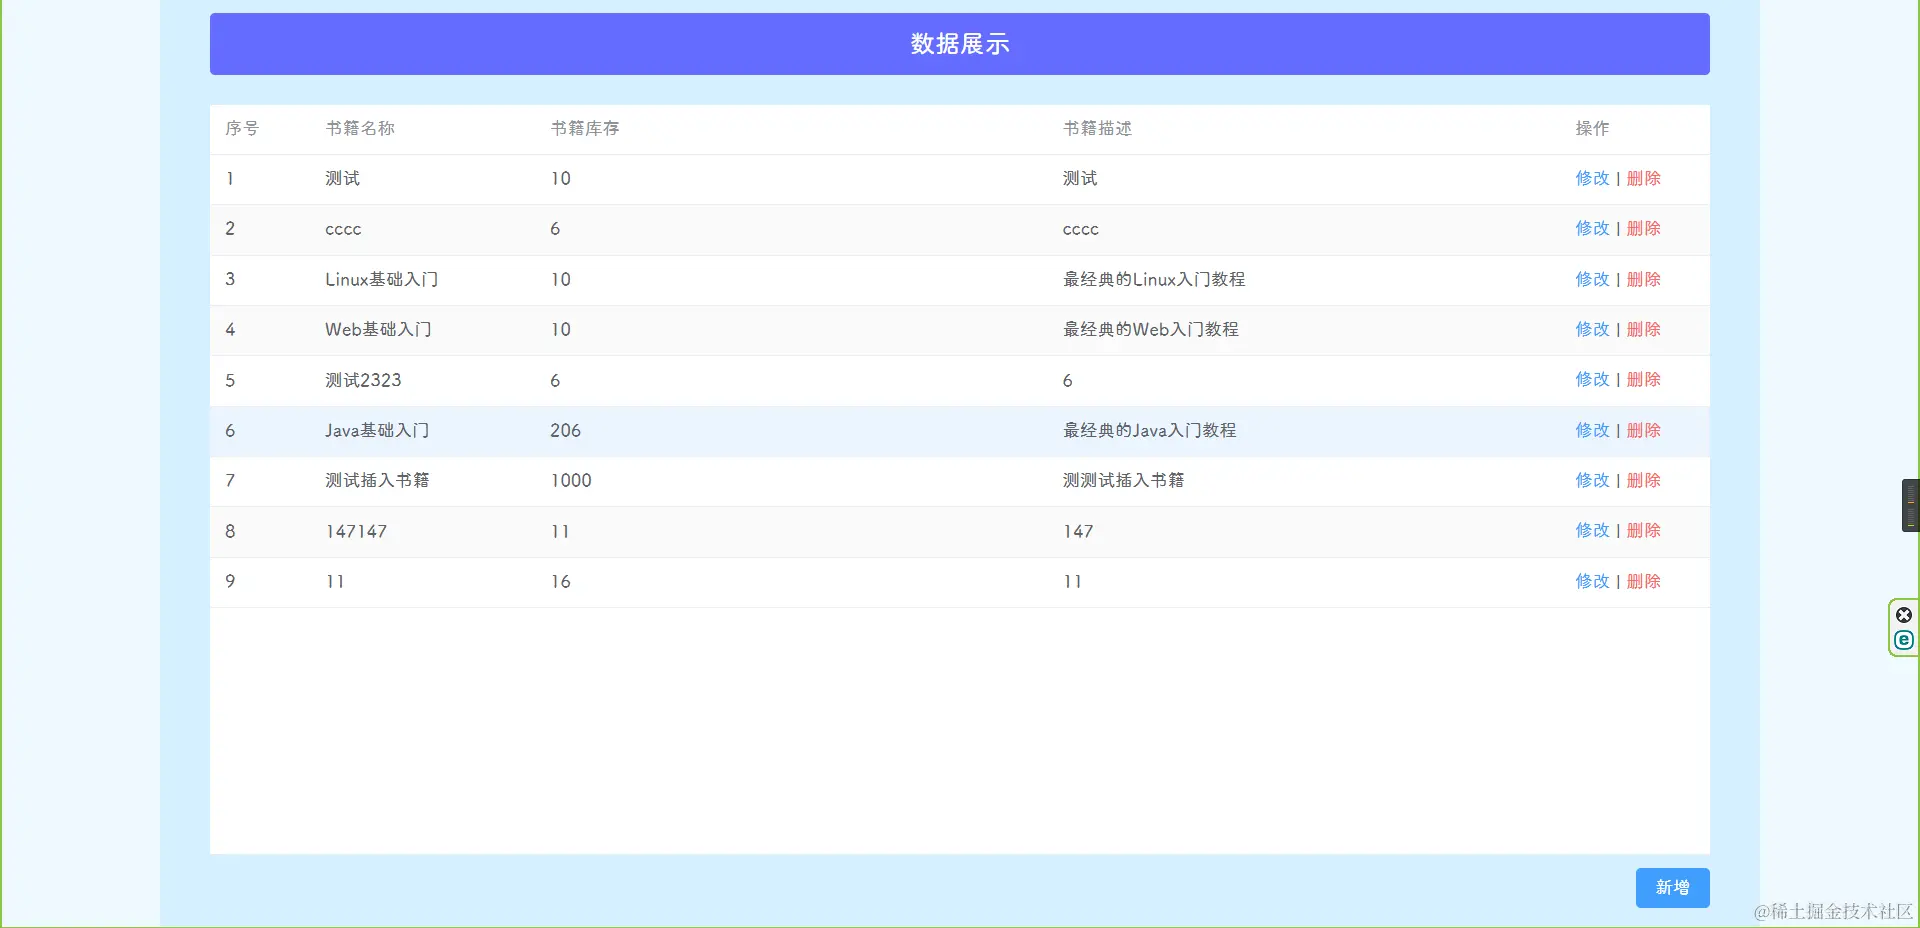Modify the 147147 book row
Viewport: 1920px width, 928px height.
point(1592,530)
